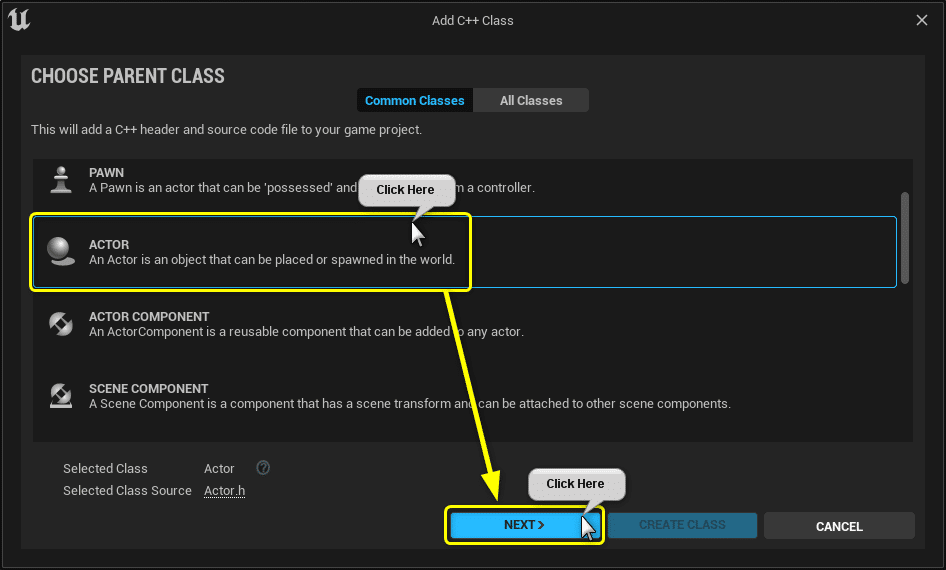Viewport: 946px width, 570px height.
Task: Open help icon beside Selected Class Actor
Action: click(263, 467)
